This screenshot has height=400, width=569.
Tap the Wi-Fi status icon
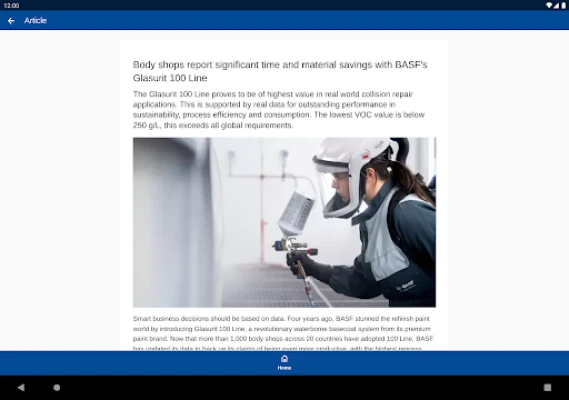[549, 5]
